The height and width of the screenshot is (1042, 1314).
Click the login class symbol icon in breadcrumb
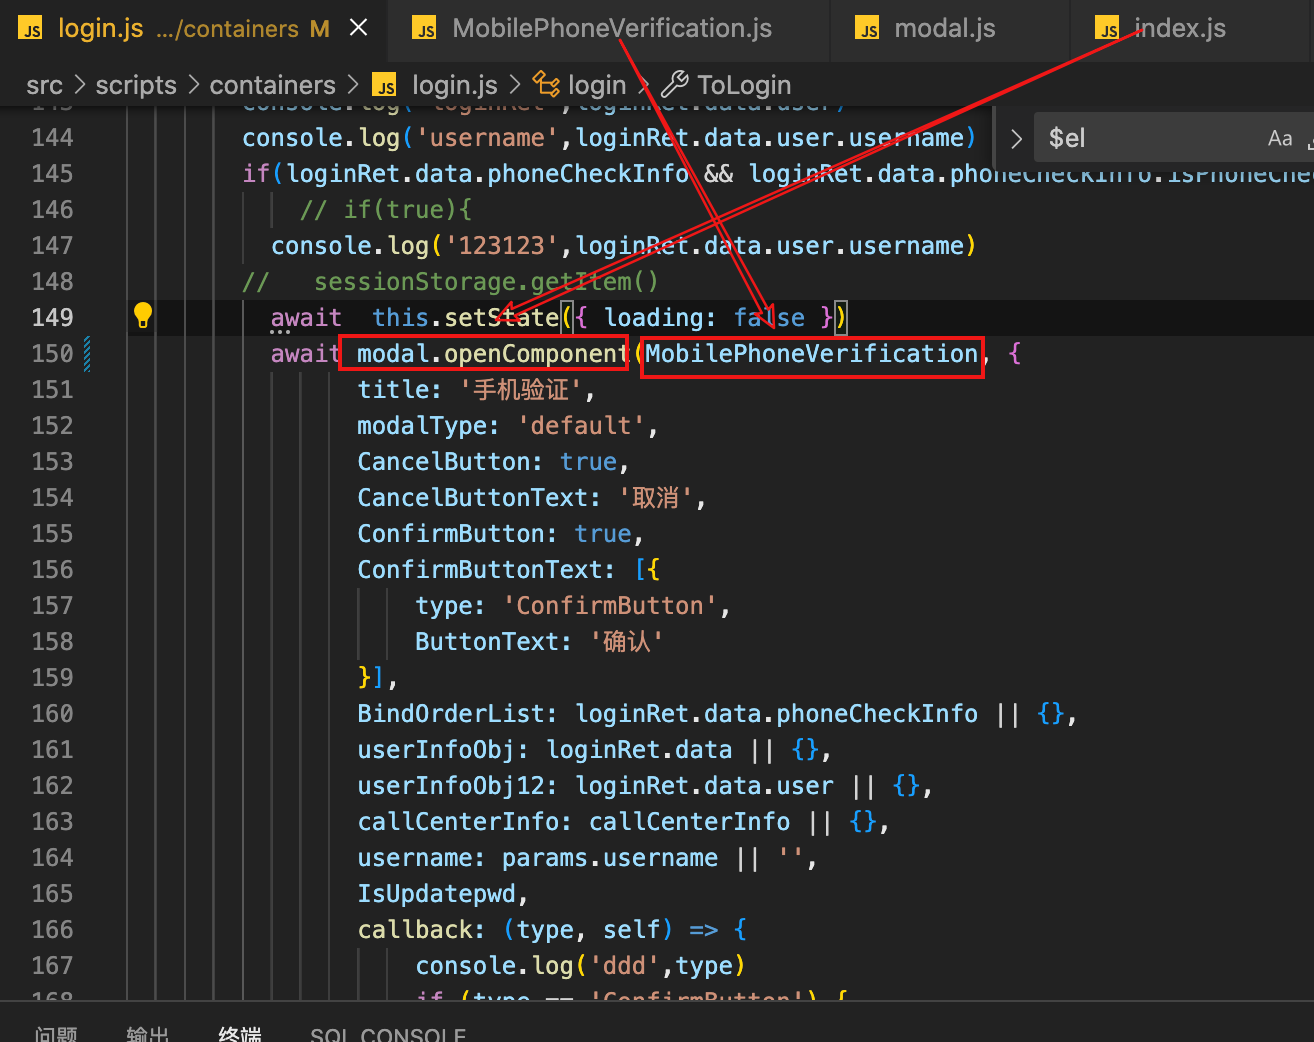pos(546,86)
